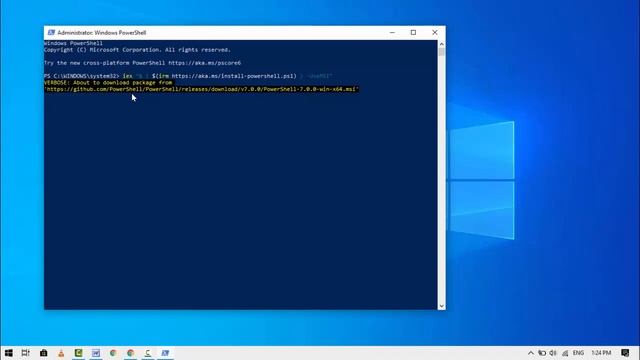
Task: Click the github.com PowerShell download URL line
Action: [201, 89]
